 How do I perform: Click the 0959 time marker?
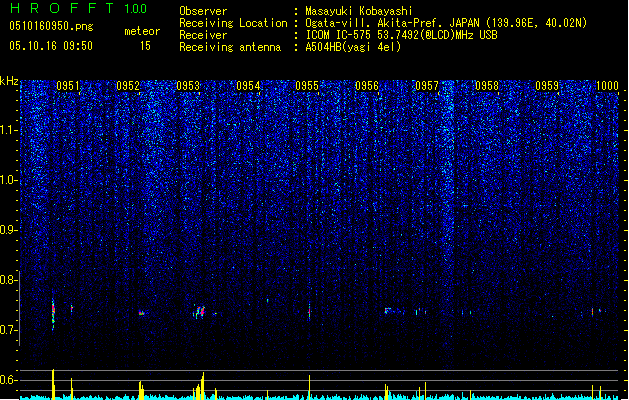[x=547, y=86]
